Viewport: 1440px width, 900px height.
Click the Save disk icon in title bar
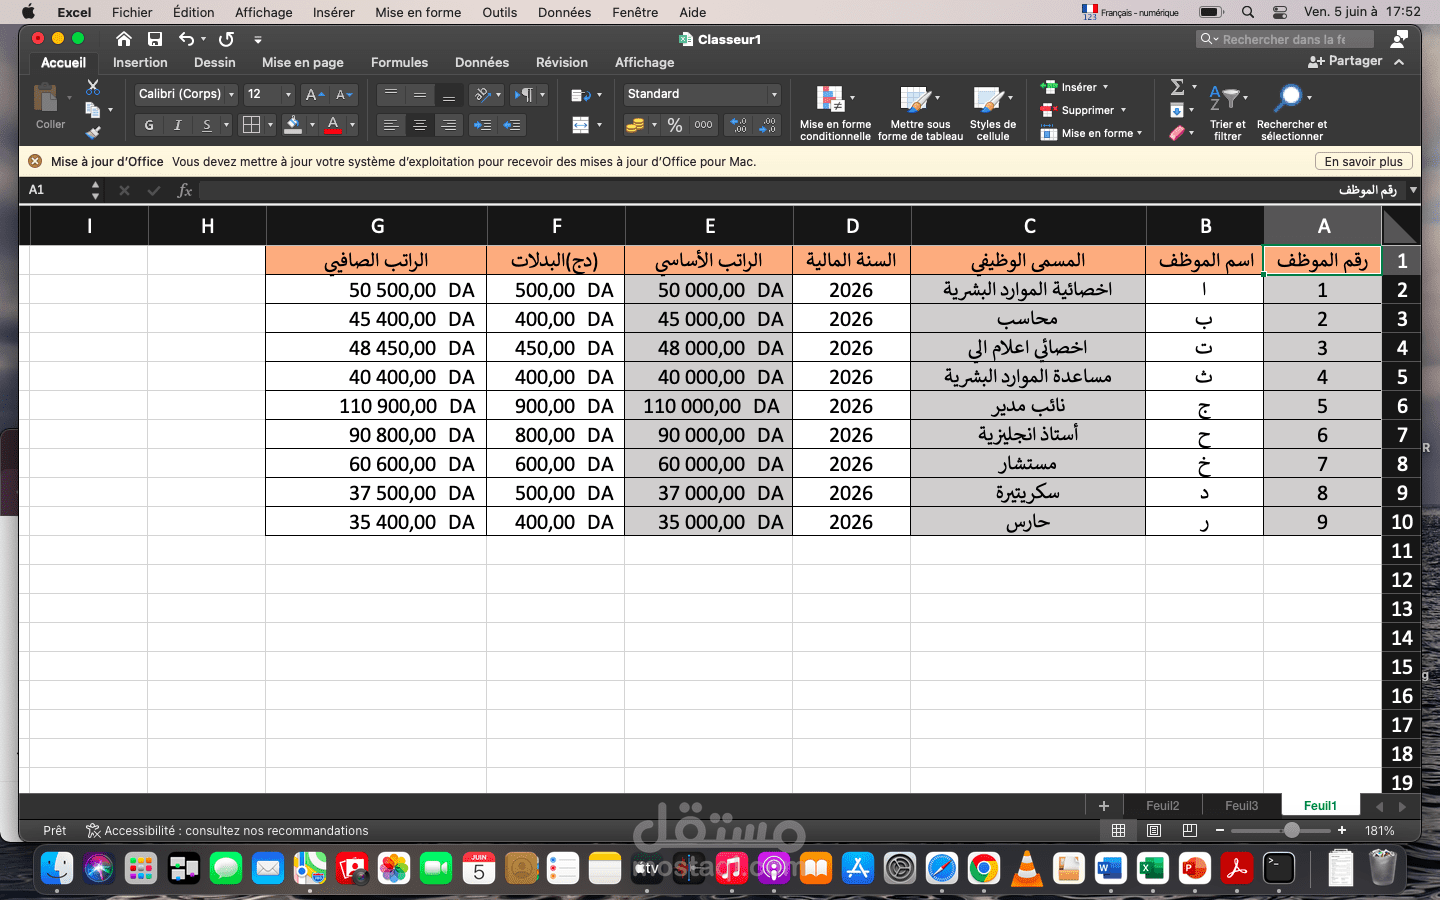pos(155,39)
